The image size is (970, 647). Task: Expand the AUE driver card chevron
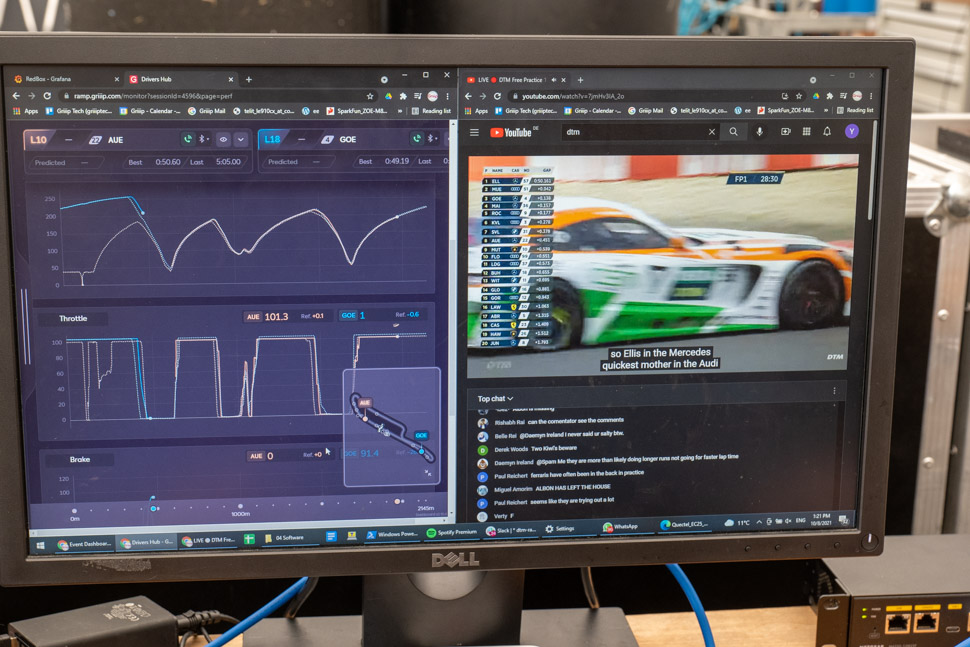coord(241,140)
